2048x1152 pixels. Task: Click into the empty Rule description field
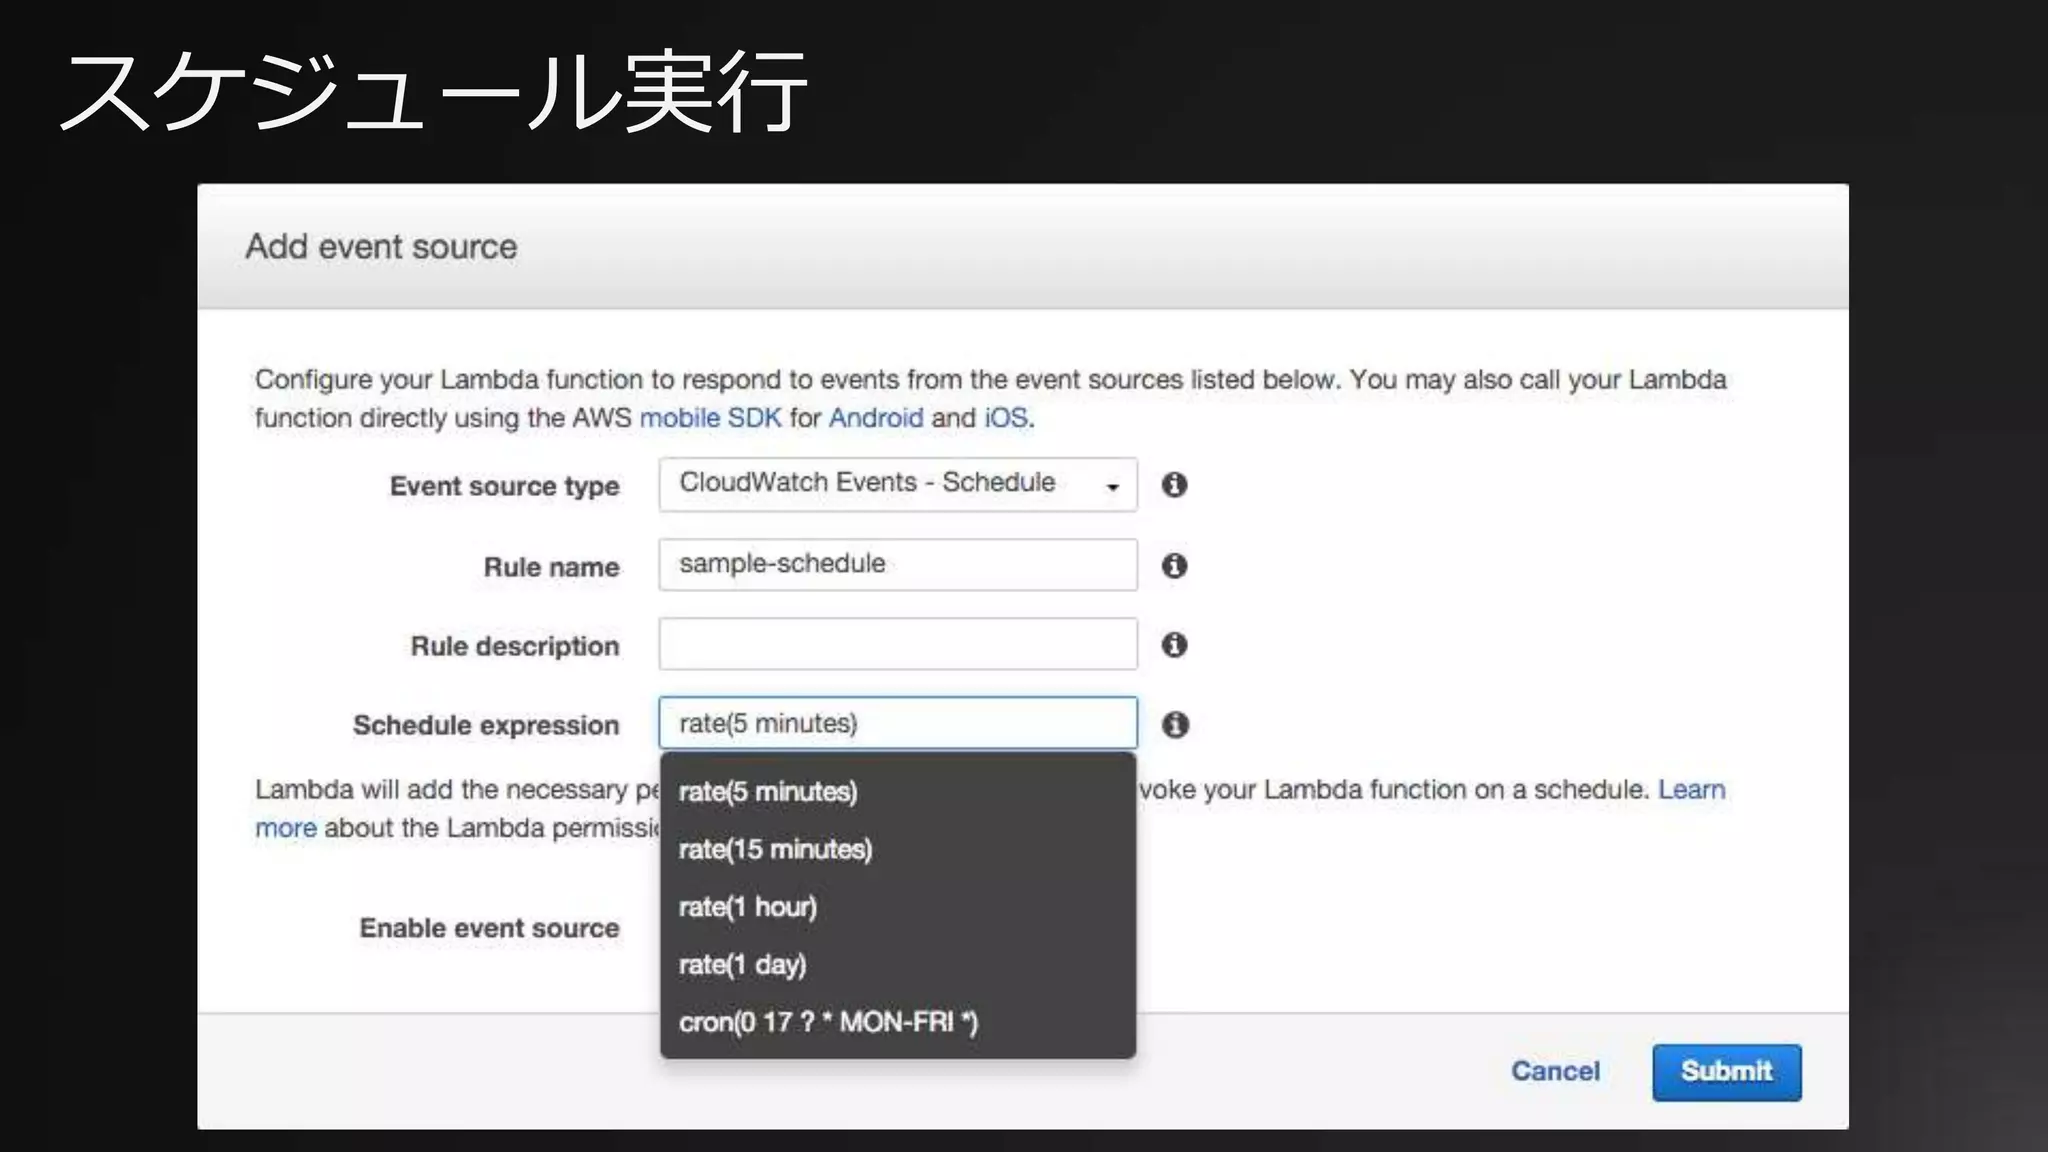[897, 644]
